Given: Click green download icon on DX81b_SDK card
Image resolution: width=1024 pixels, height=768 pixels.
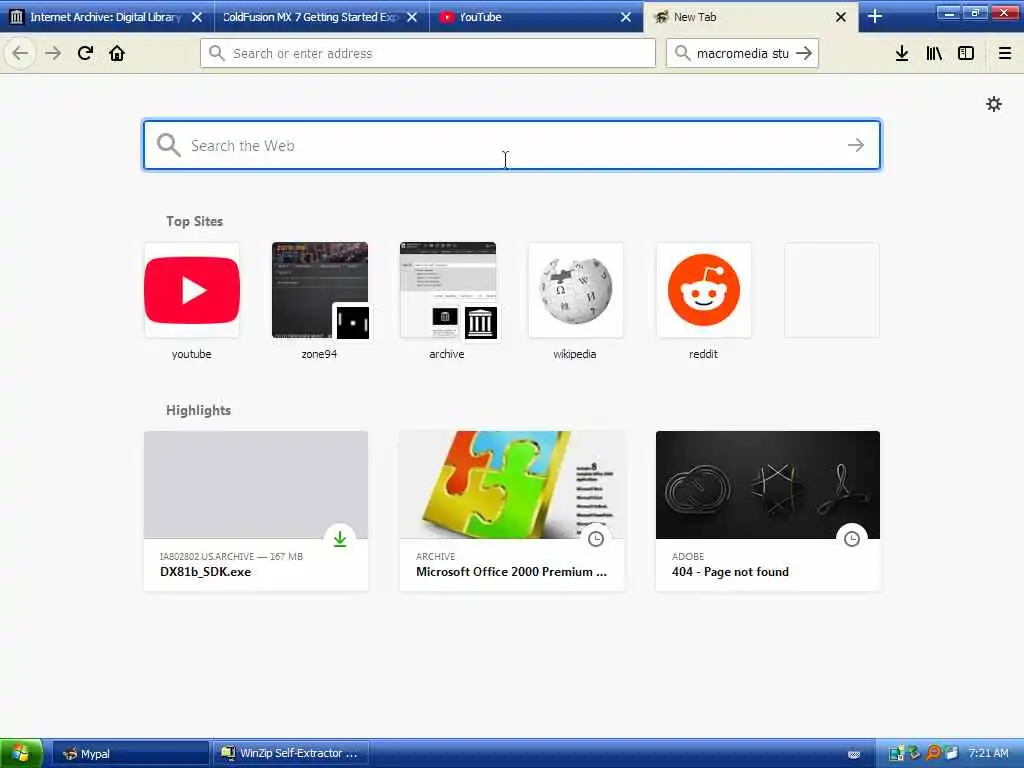Looking at the screenshot, I should (340, 539).
